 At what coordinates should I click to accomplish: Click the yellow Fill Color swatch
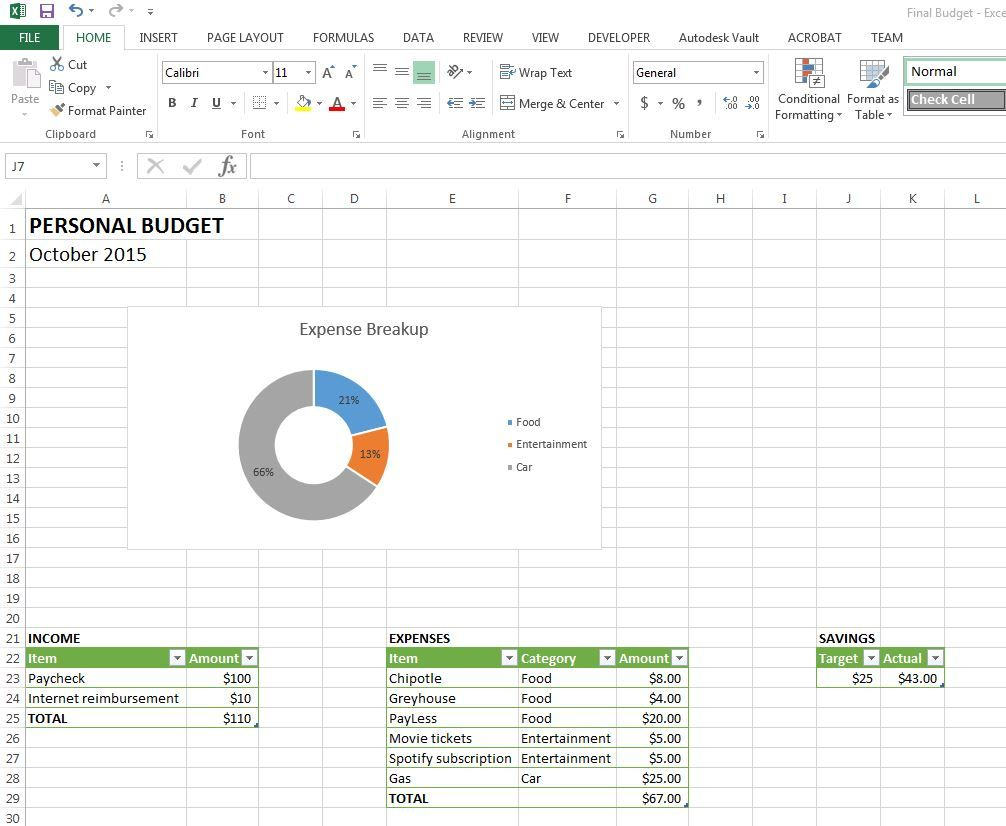(x=303, y=103)
